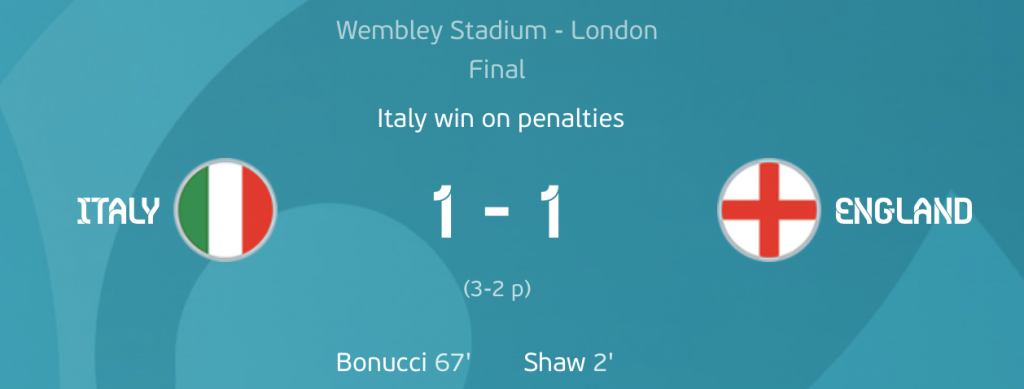Click the dash between the two scores
The image size is (1024, 389).
click(x=497, y=212)
